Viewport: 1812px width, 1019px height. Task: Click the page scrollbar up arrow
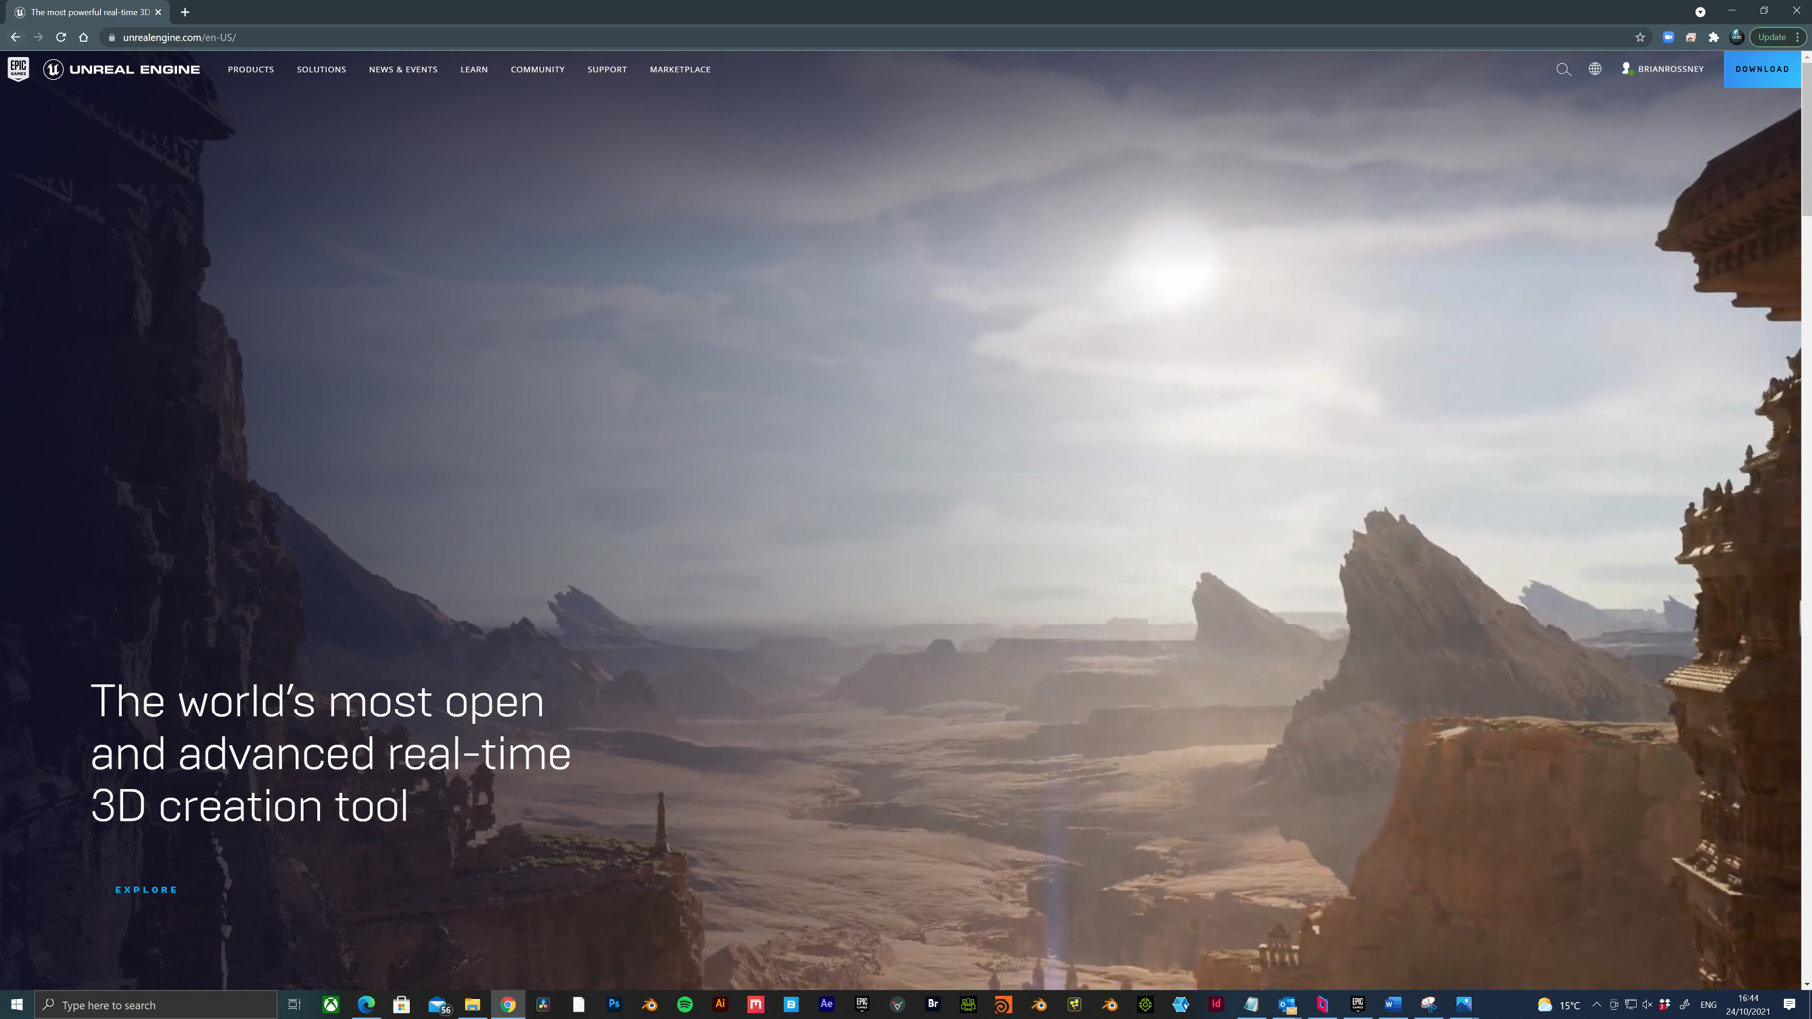pyautogui.click(x=1806, y=57)
